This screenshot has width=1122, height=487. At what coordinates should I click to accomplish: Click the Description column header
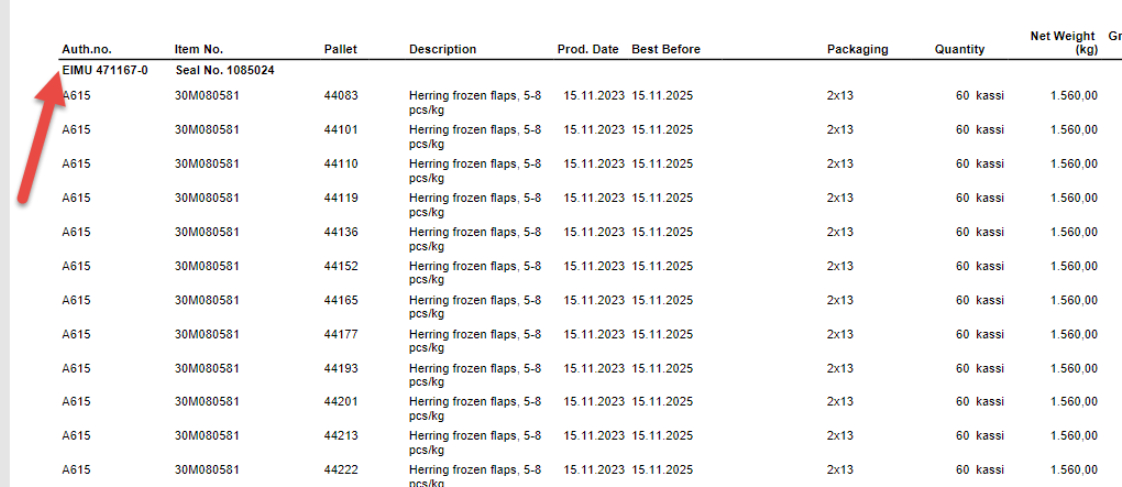442,49
